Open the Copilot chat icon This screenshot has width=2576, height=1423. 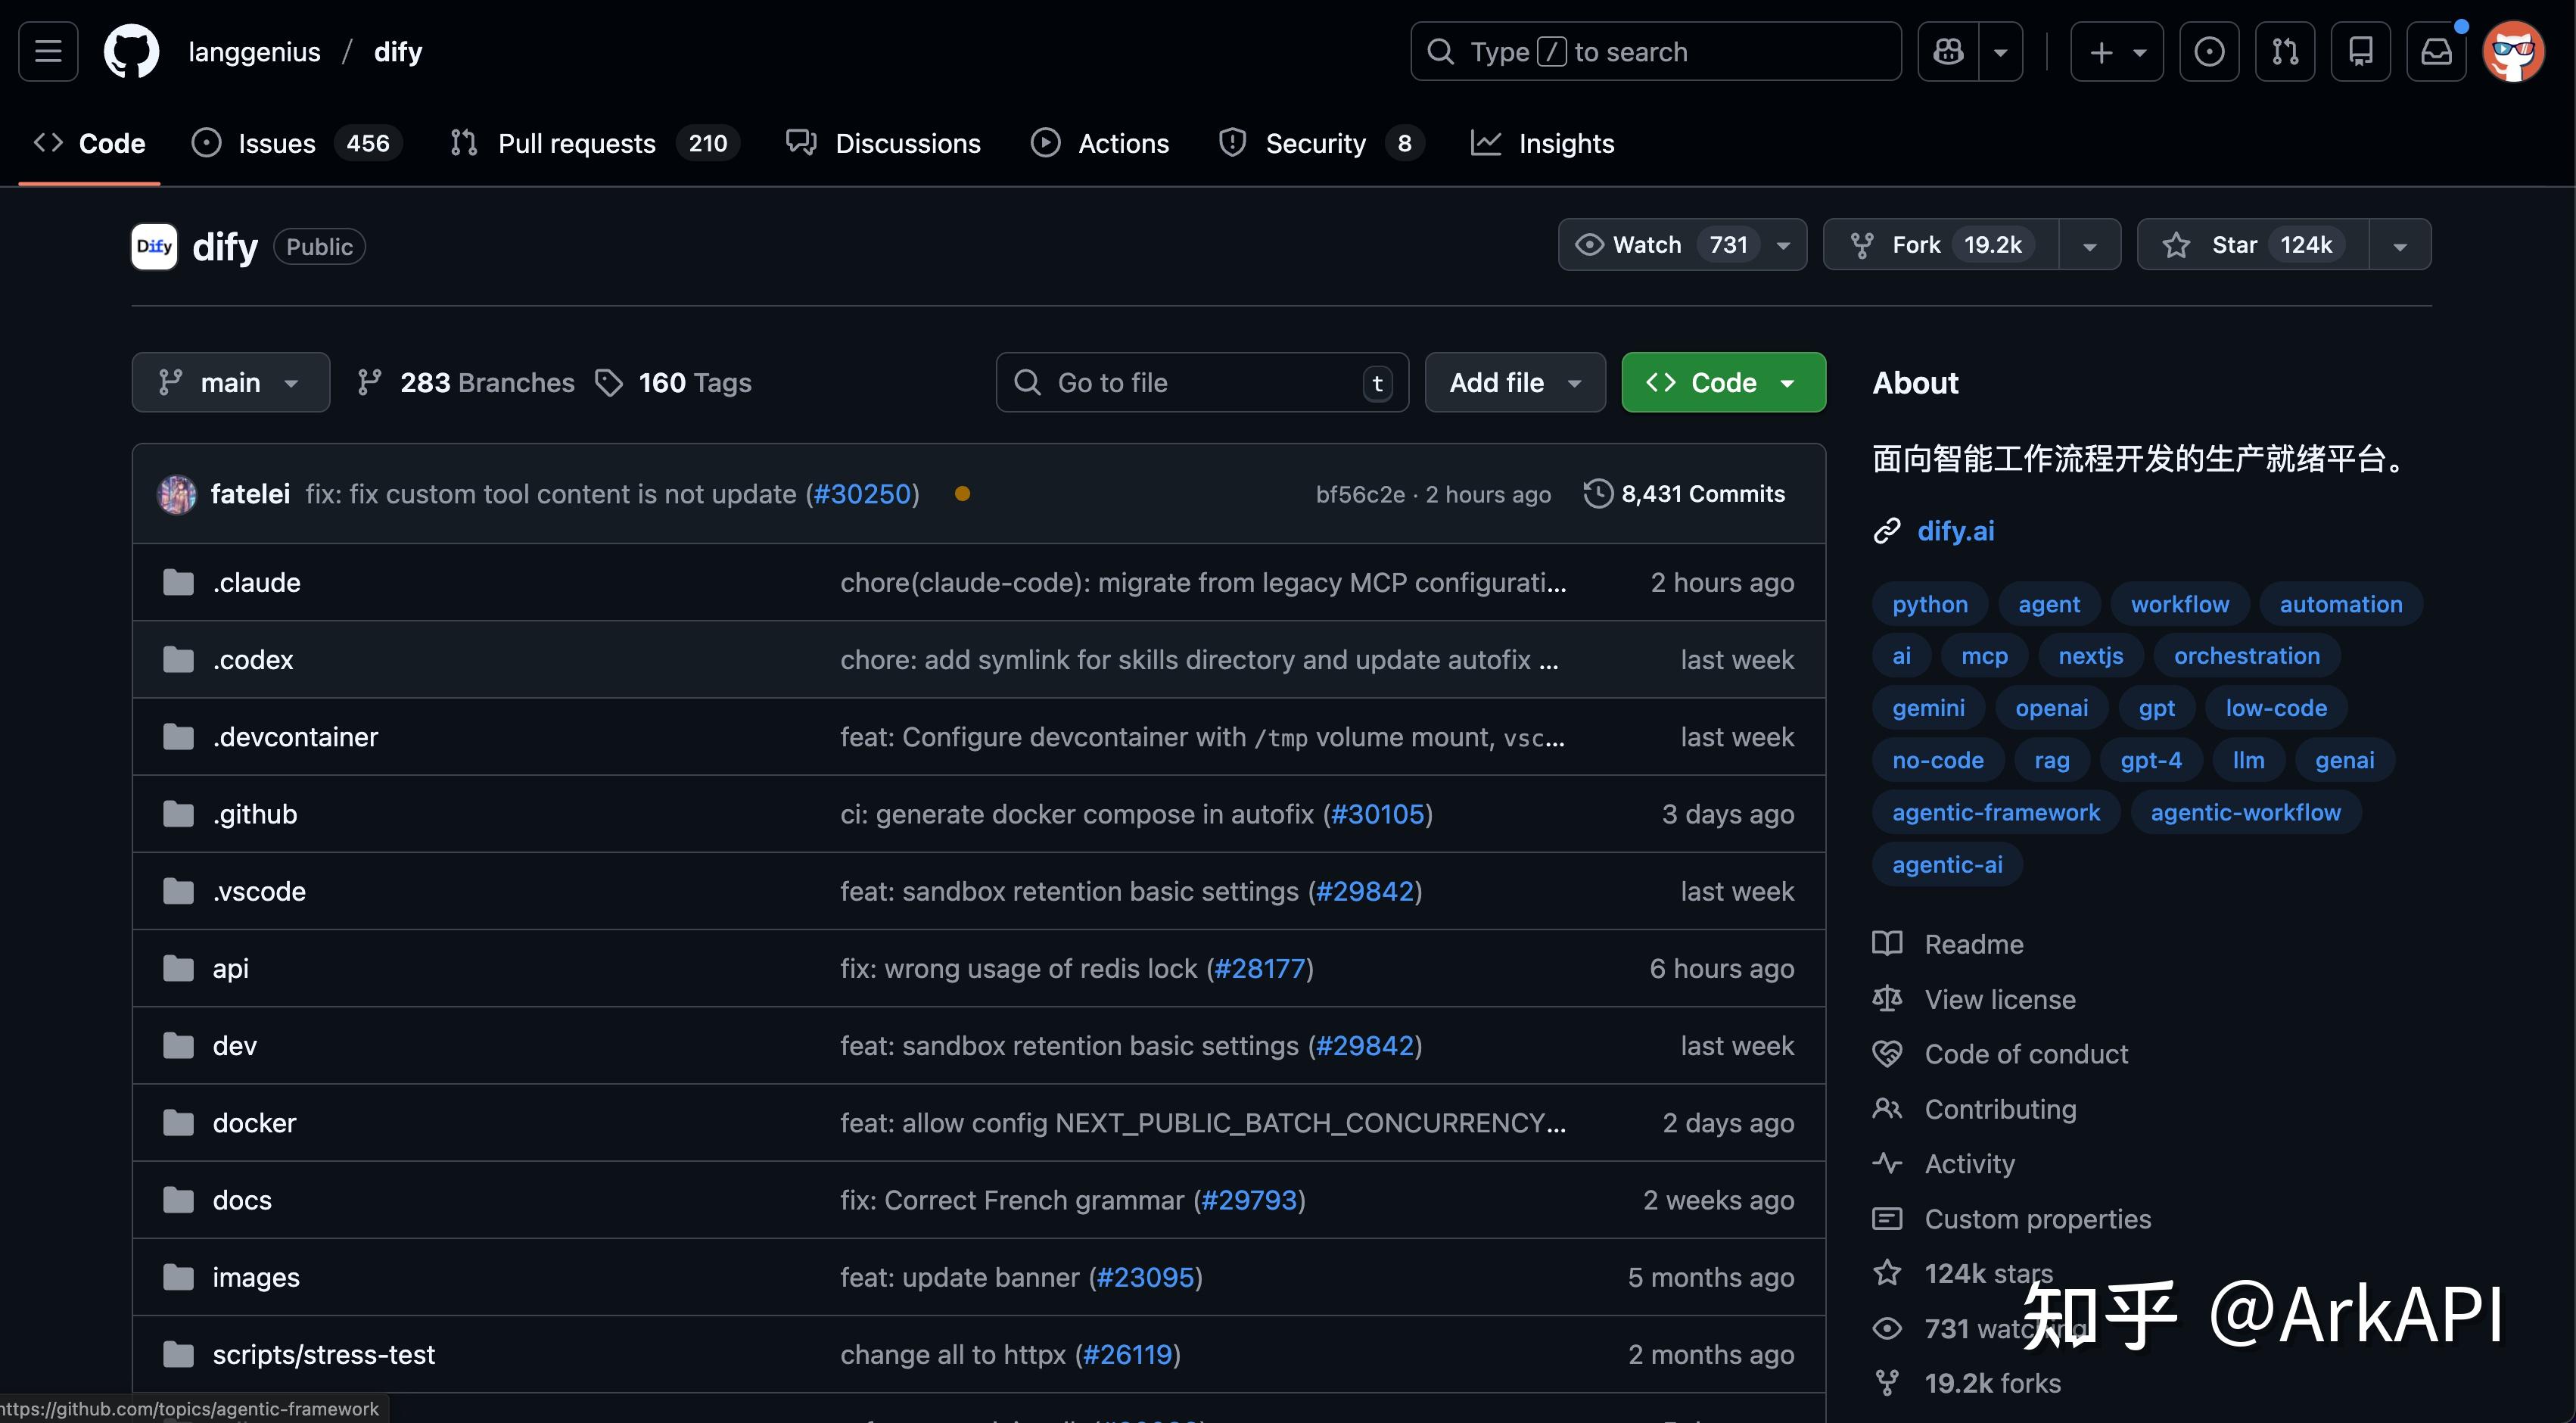[x=1948, y=51]
